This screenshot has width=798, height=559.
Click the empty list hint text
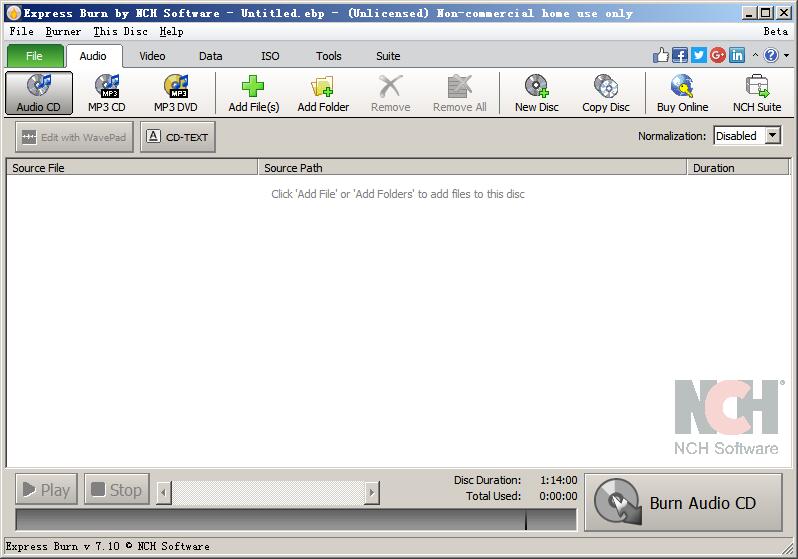pos(398,194)
